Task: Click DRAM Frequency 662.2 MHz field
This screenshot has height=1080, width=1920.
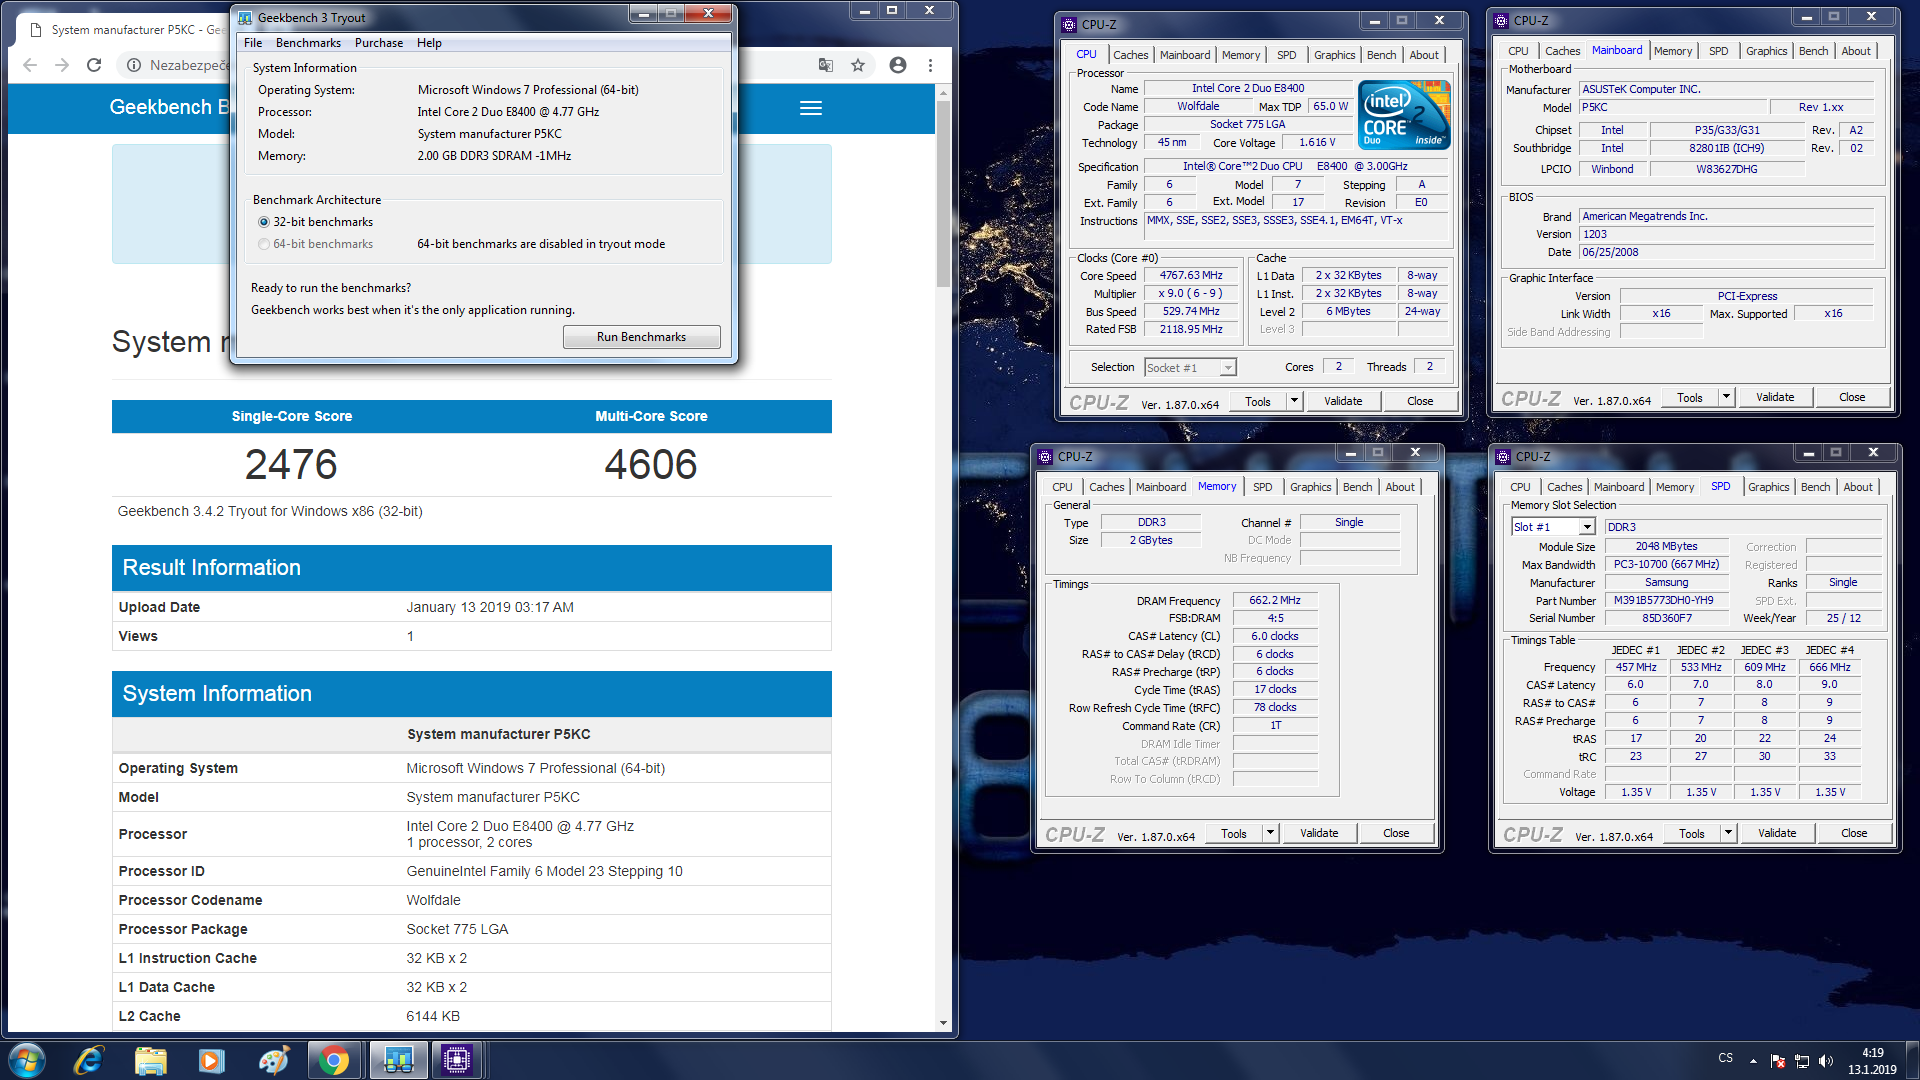Action: [x=1274, y=600]
